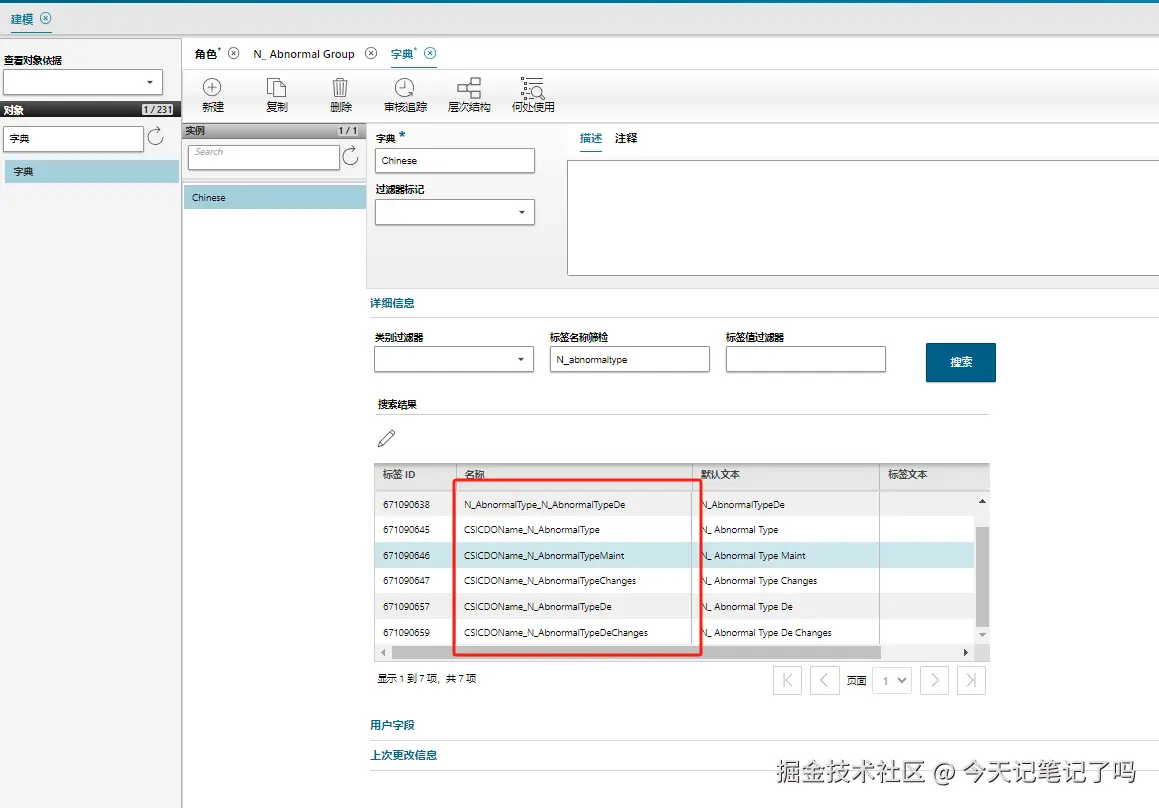The image size is (1159, 808).
Task: Click the 字典 name field with Chinese
Action: coord(455,160)
